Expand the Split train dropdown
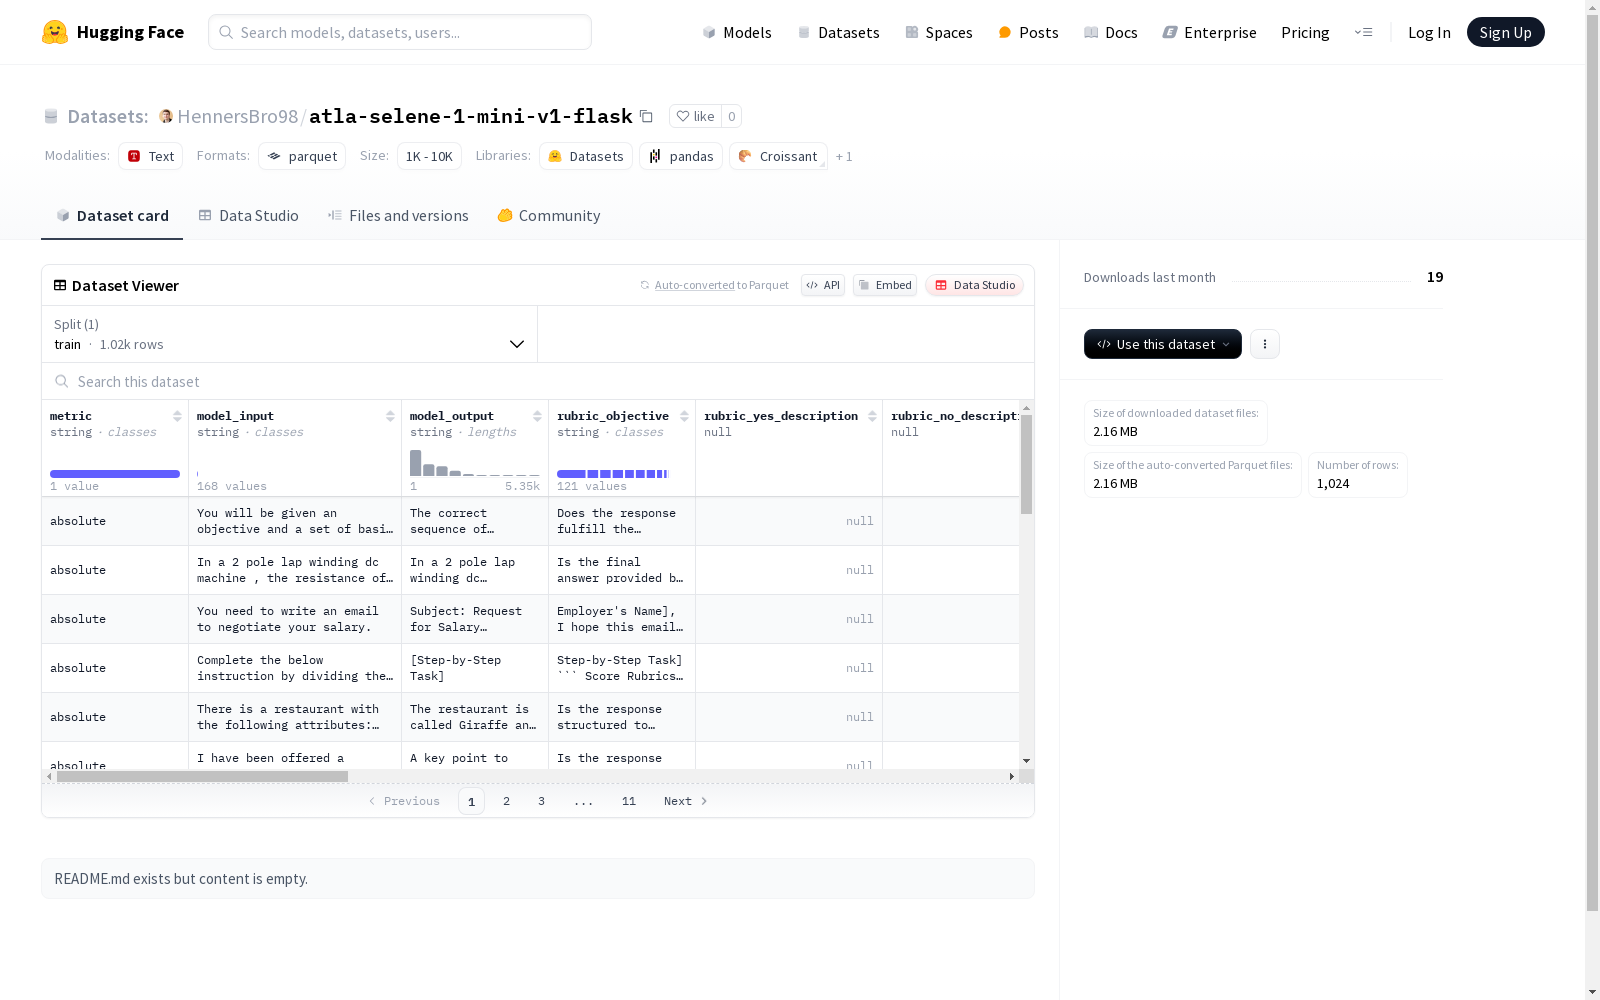The image size is (1600, 1000). 290,334
